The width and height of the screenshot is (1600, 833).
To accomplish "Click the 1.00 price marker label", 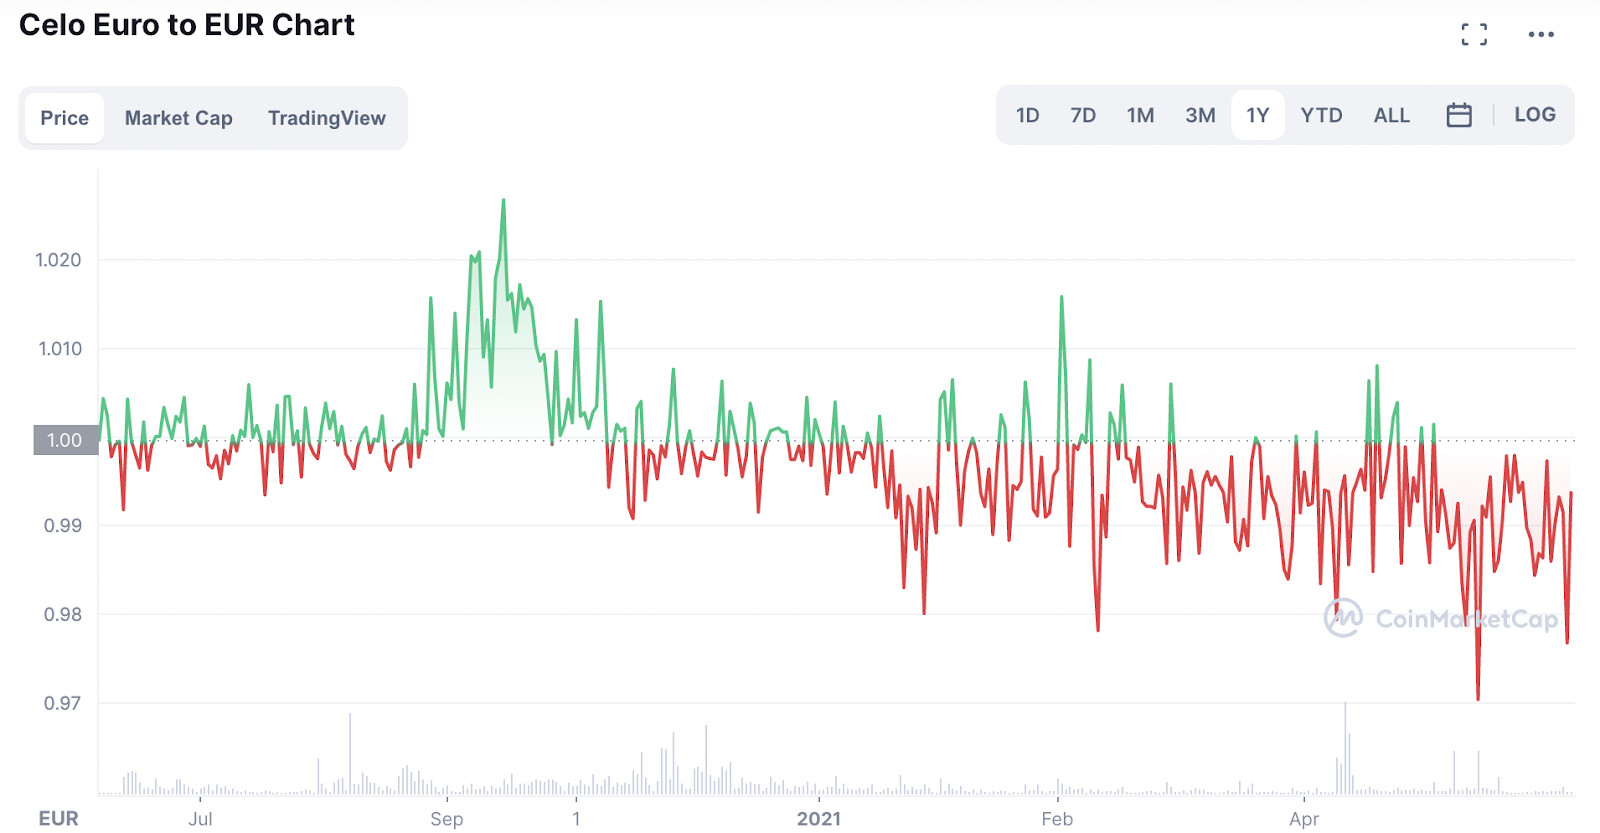I will pyautogui.click(x=65, y=440).
